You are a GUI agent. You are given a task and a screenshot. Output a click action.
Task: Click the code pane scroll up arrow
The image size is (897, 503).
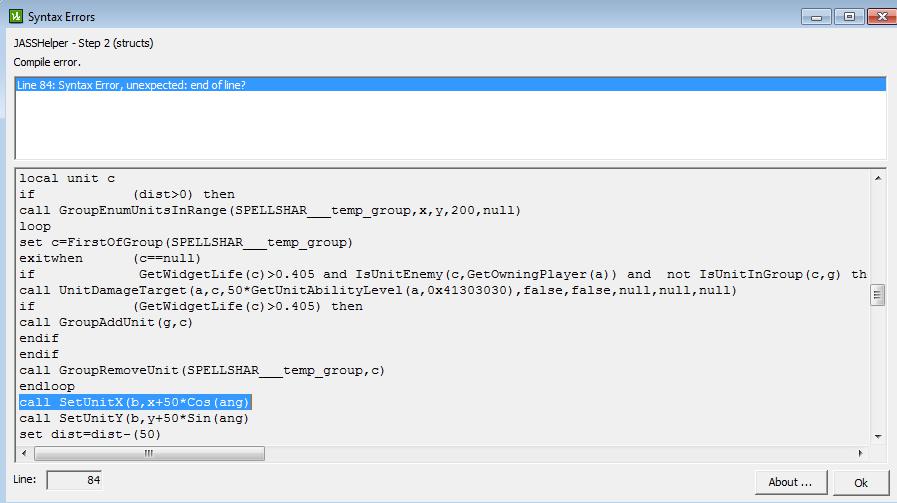click(878, 178)
